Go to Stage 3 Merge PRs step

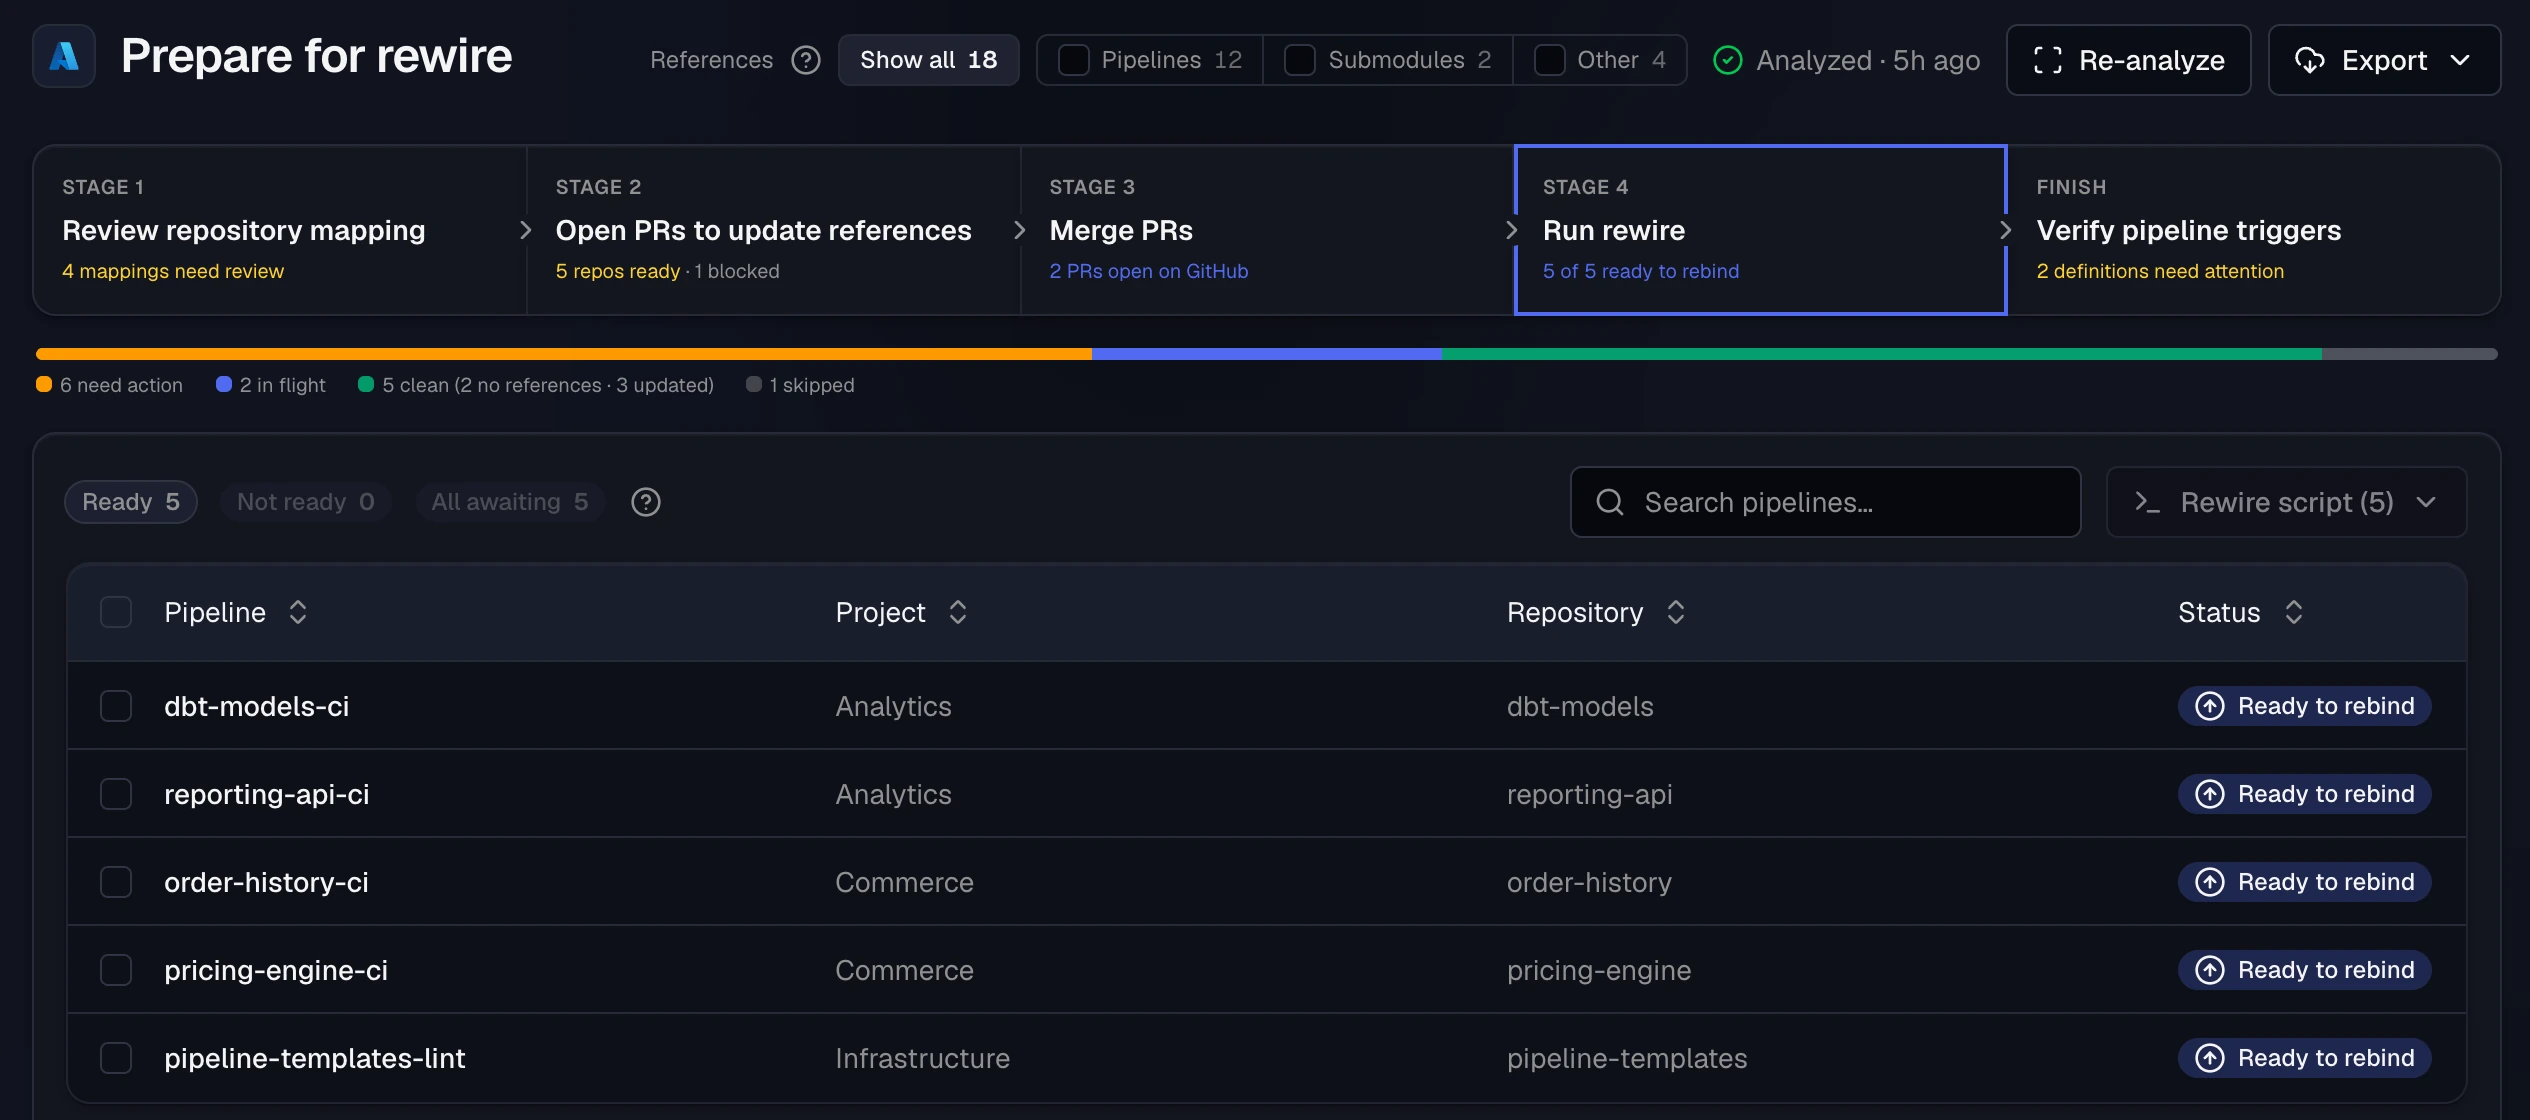point(1267,230)
